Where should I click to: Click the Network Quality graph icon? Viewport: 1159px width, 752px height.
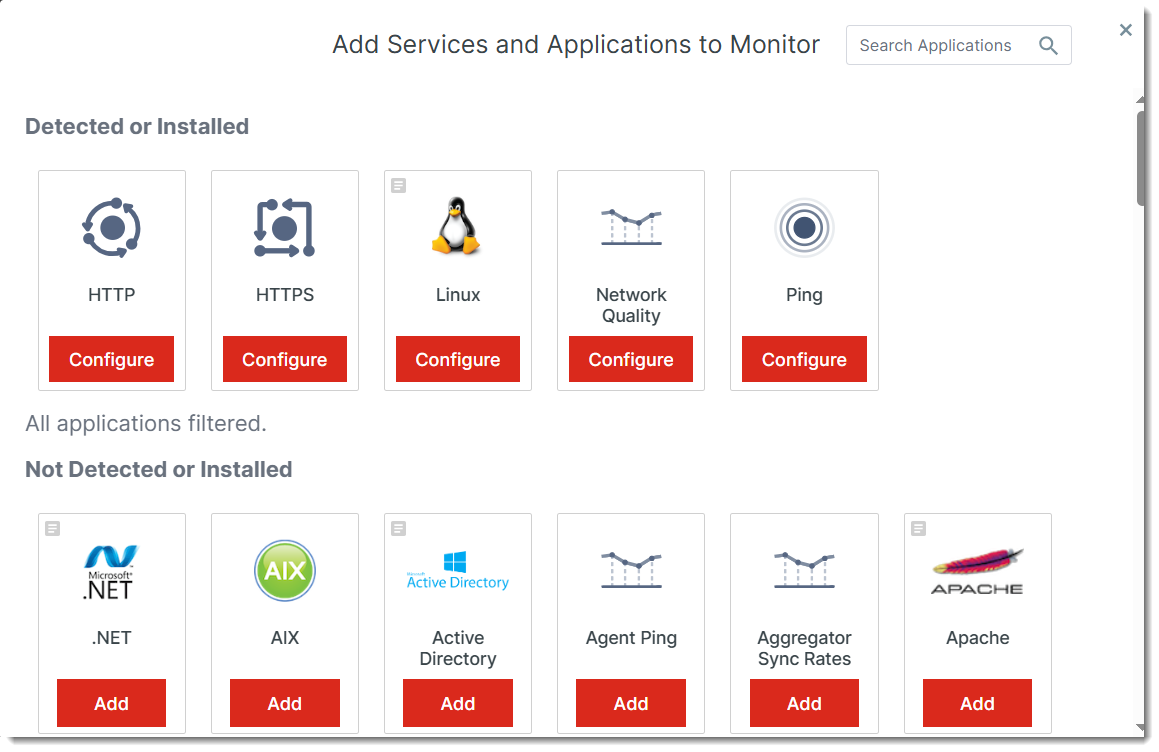(631, 228)
